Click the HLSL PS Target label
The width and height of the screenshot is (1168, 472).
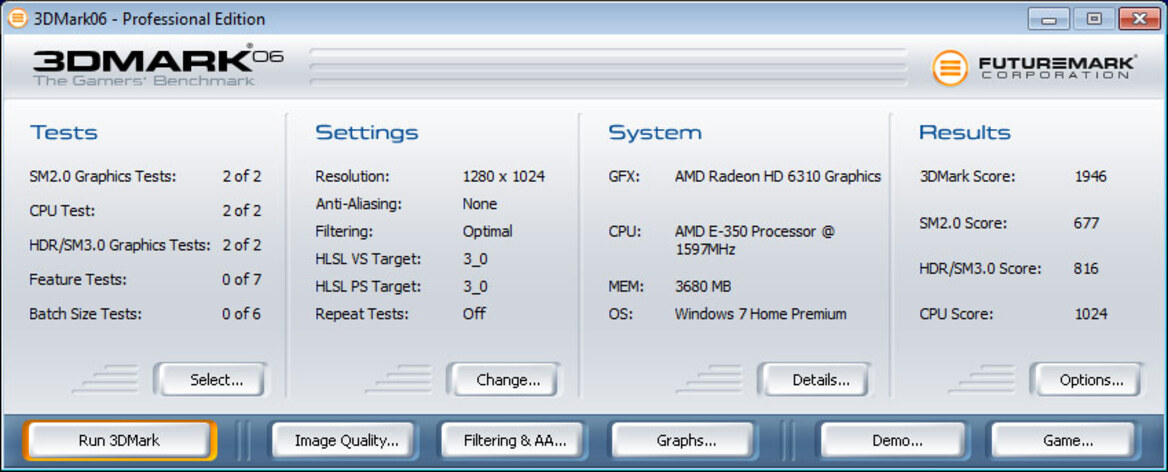(x=368, y=286)
